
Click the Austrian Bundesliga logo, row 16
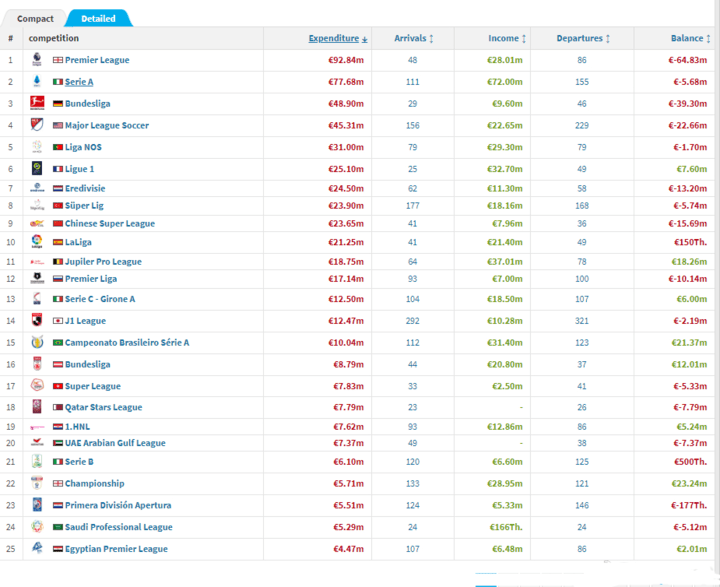click(37, 364)
